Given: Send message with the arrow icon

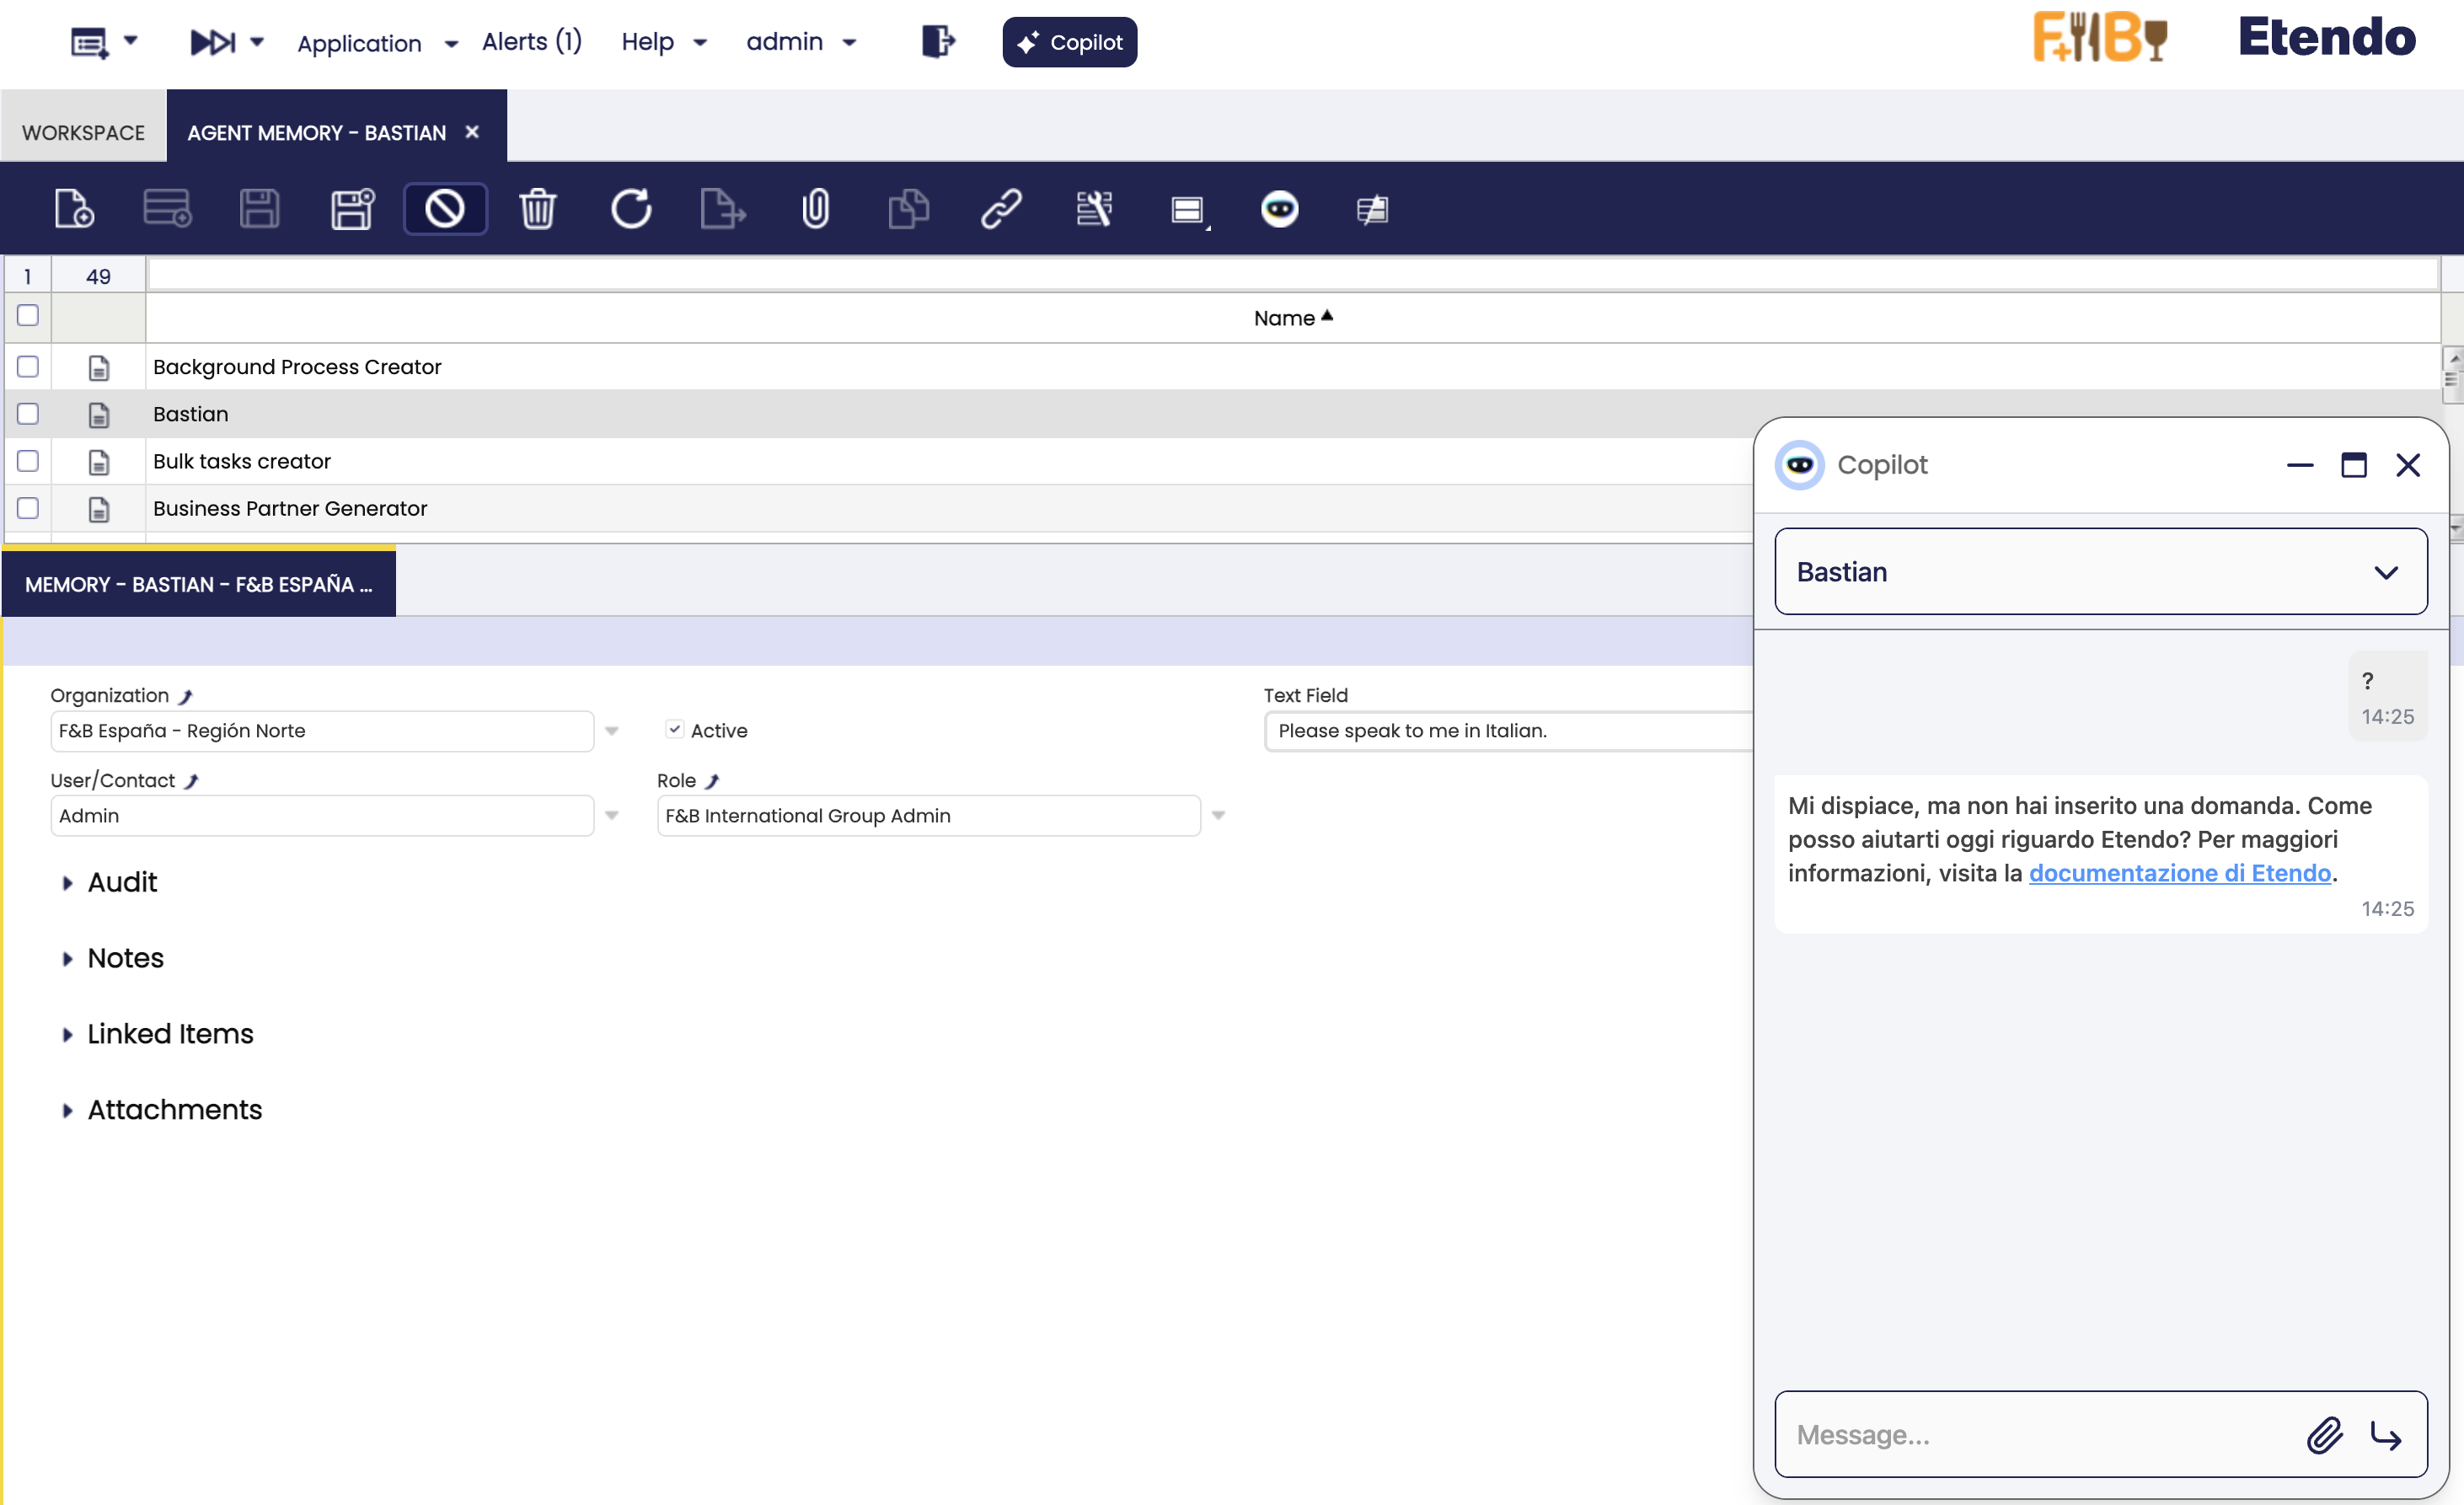Looking at the screenshot, I should point(2386,1435).
